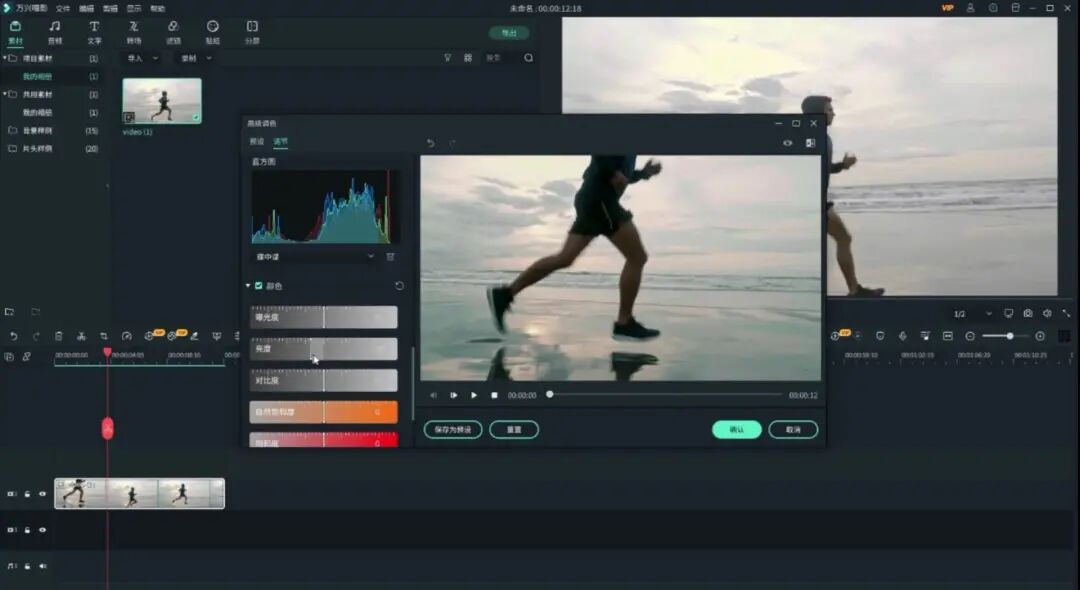Click the media filter funnel icon
The width and height of the screenshot is (1080, 590).
pyautogui.click(x=448, y=58)
